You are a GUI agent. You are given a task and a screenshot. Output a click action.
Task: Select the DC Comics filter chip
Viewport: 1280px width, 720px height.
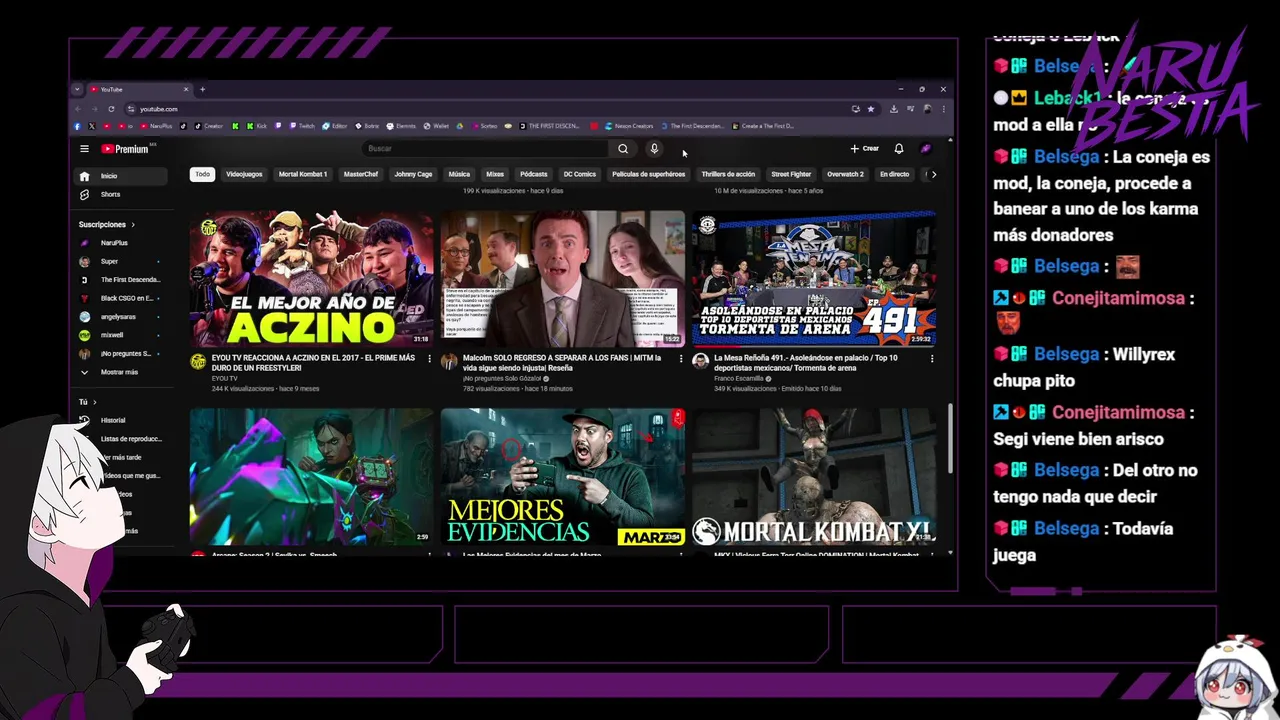point(579,174)
